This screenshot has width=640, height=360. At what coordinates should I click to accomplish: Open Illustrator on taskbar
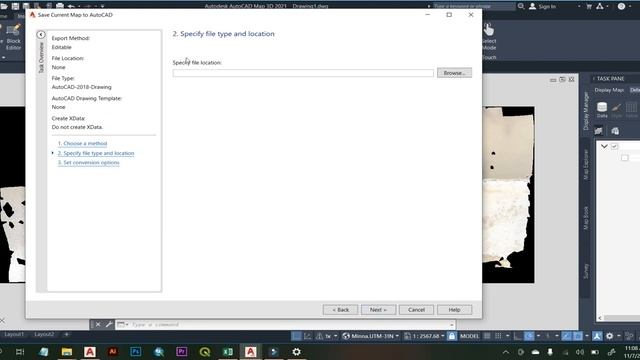coord(113,352)
